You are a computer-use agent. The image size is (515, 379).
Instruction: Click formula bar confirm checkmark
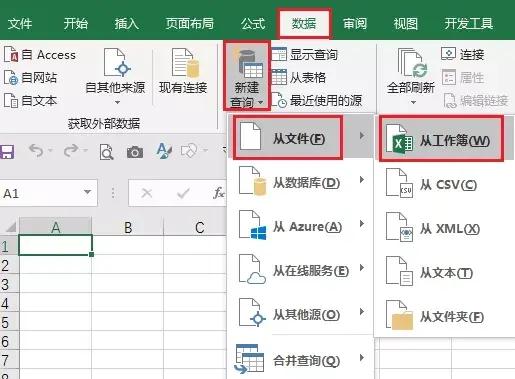coord(183,193)
